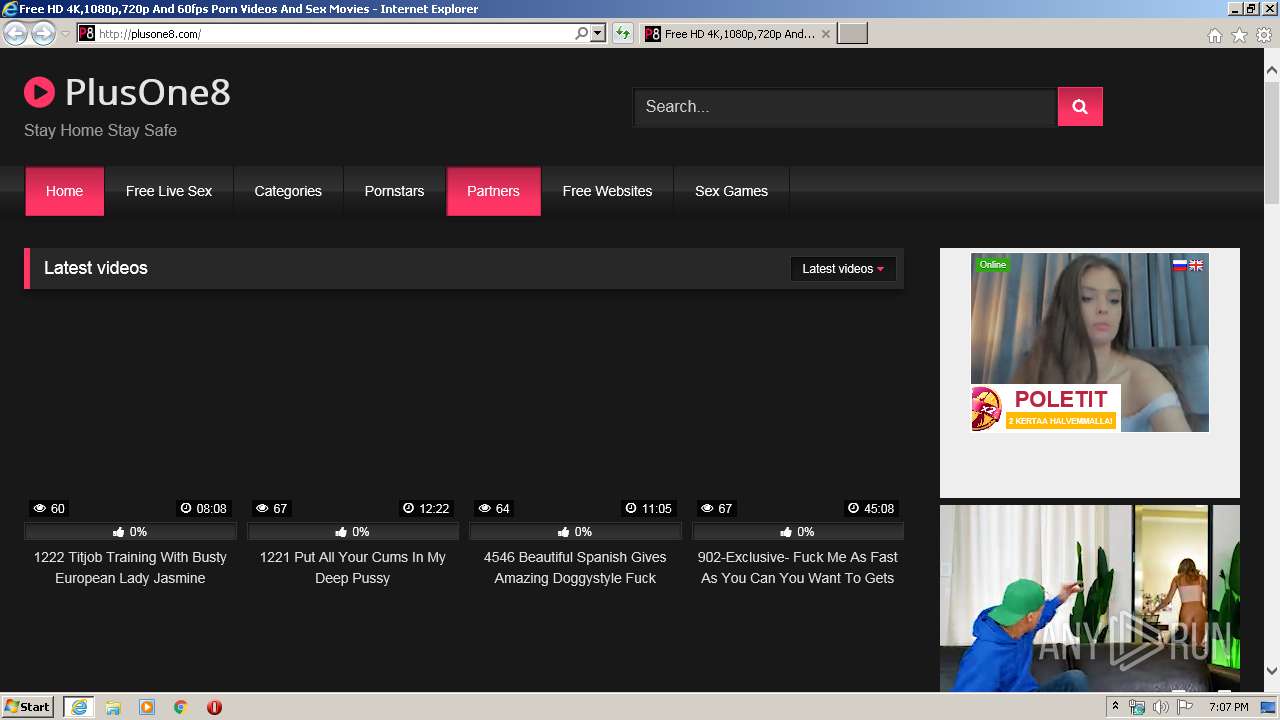Click the clock icon beside 11:05
Screen dimensions: 1280x720
tap(631, 508)
